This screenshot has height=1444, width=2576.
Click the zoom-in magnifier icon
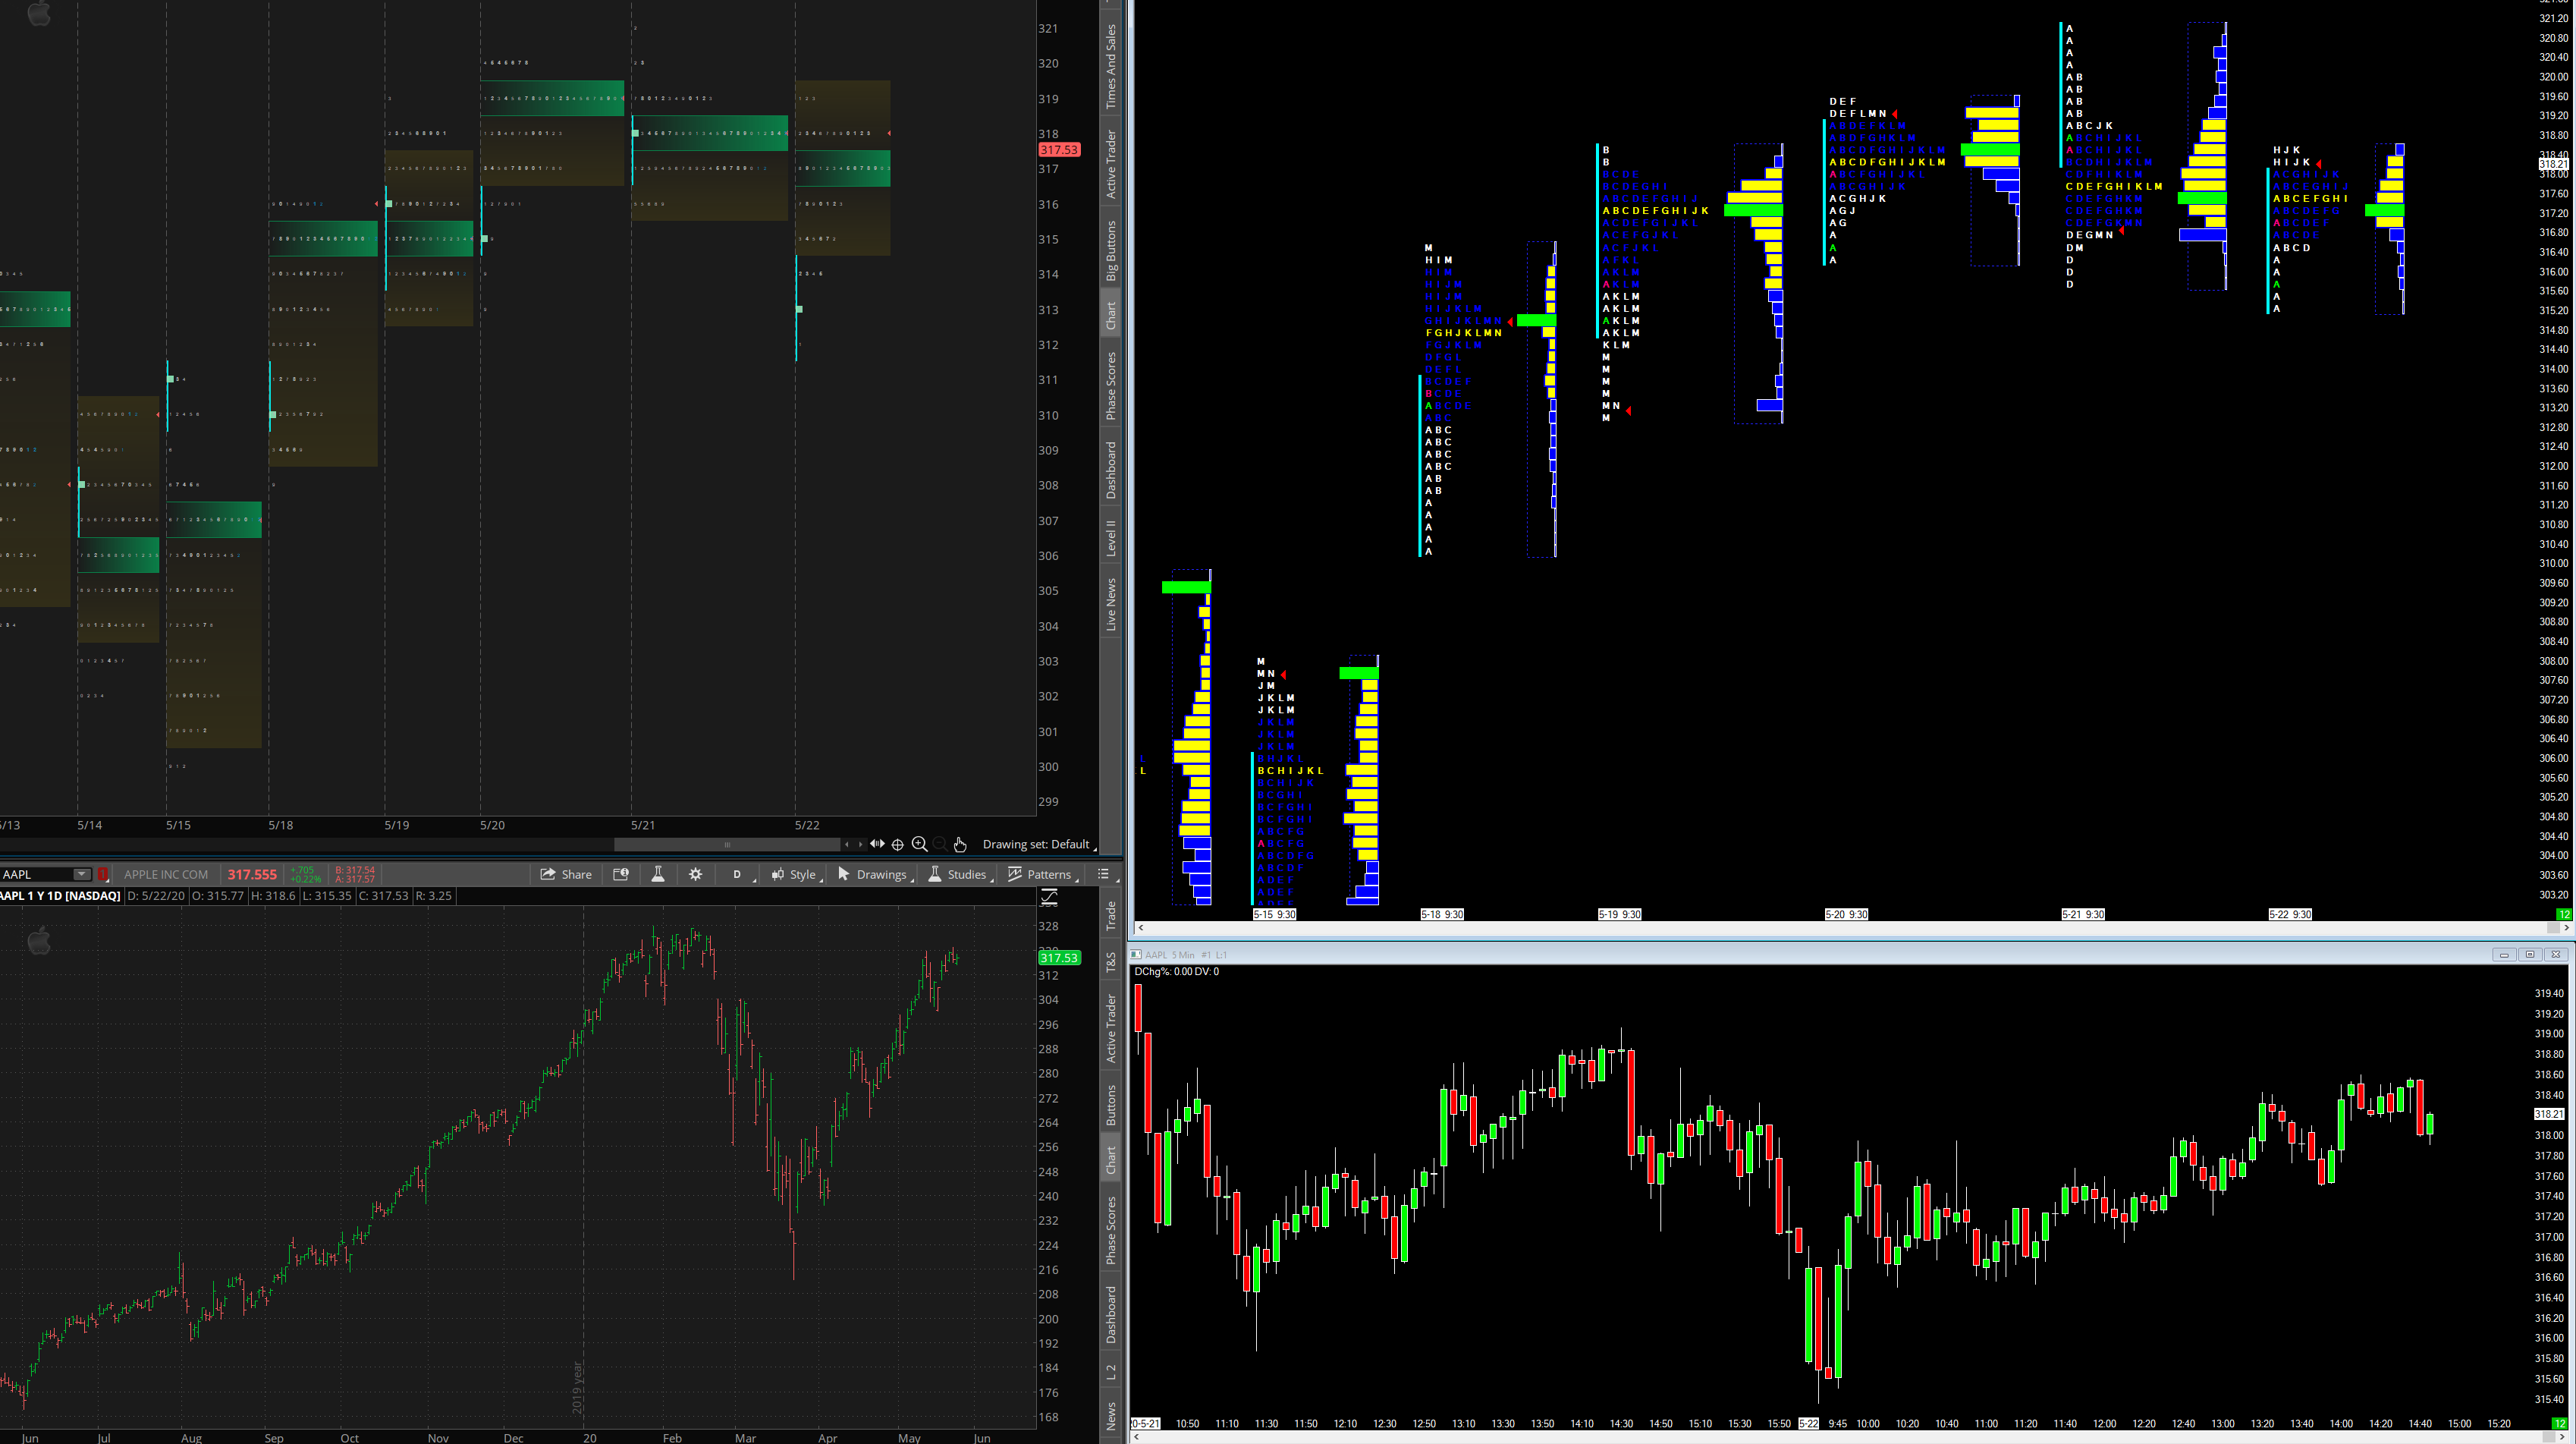point(919,844)
